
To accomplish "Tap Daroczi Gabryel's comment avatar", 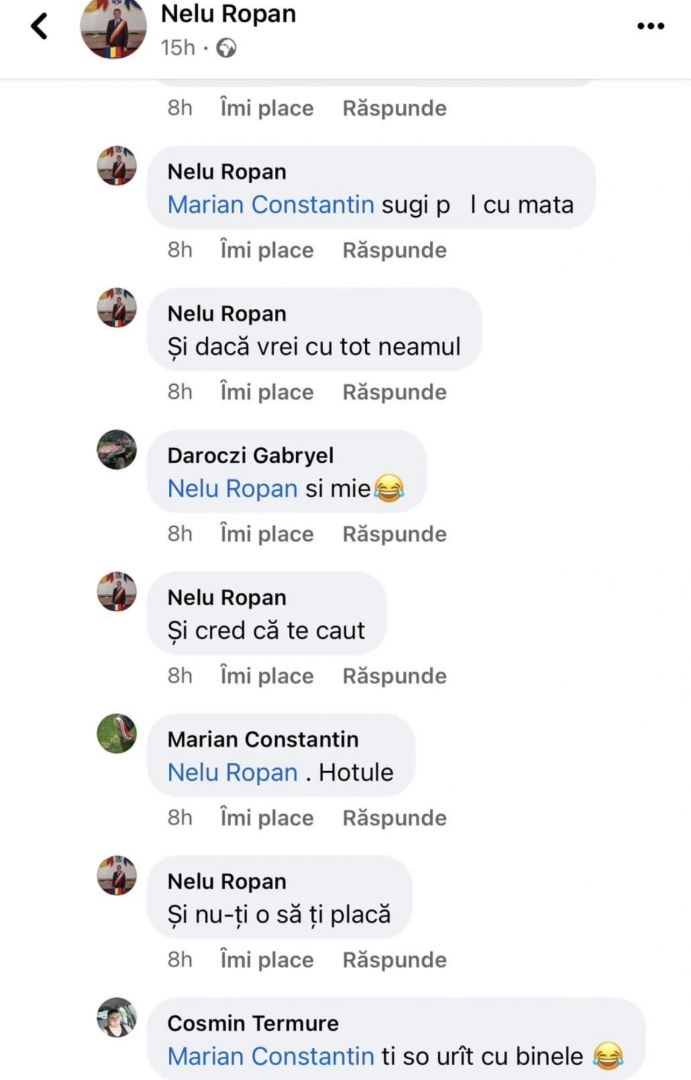I will pos(117,450).
